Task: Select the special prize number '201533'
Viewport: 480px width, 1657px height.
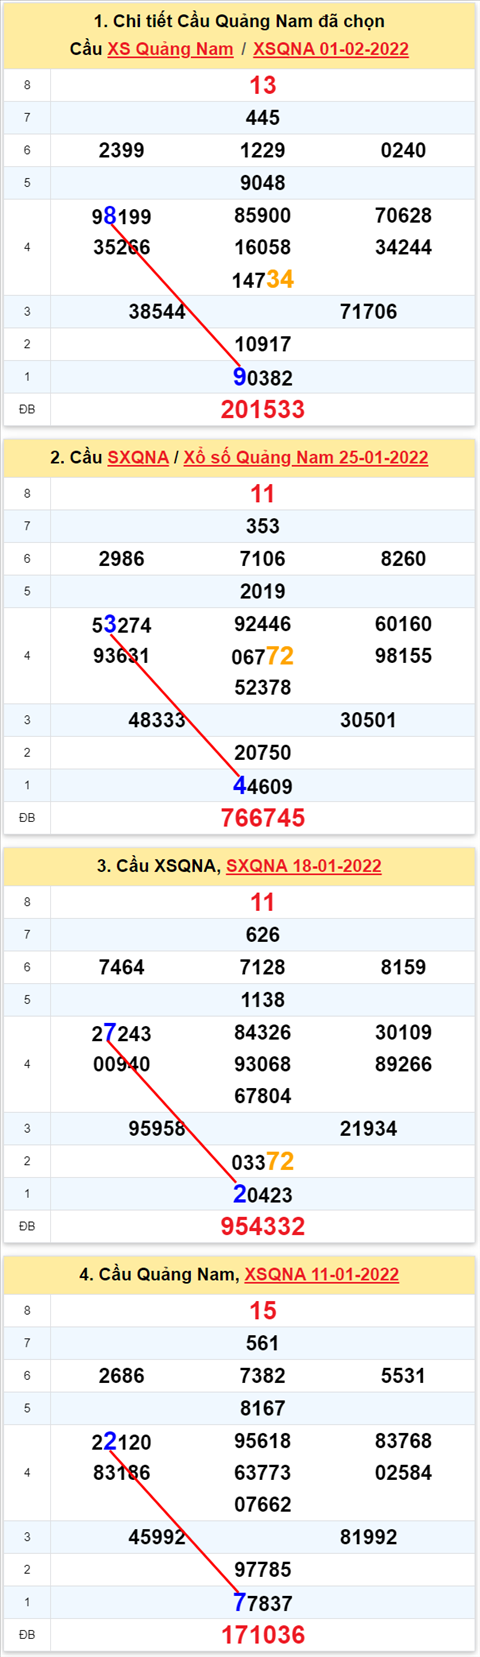Action: 263,409
